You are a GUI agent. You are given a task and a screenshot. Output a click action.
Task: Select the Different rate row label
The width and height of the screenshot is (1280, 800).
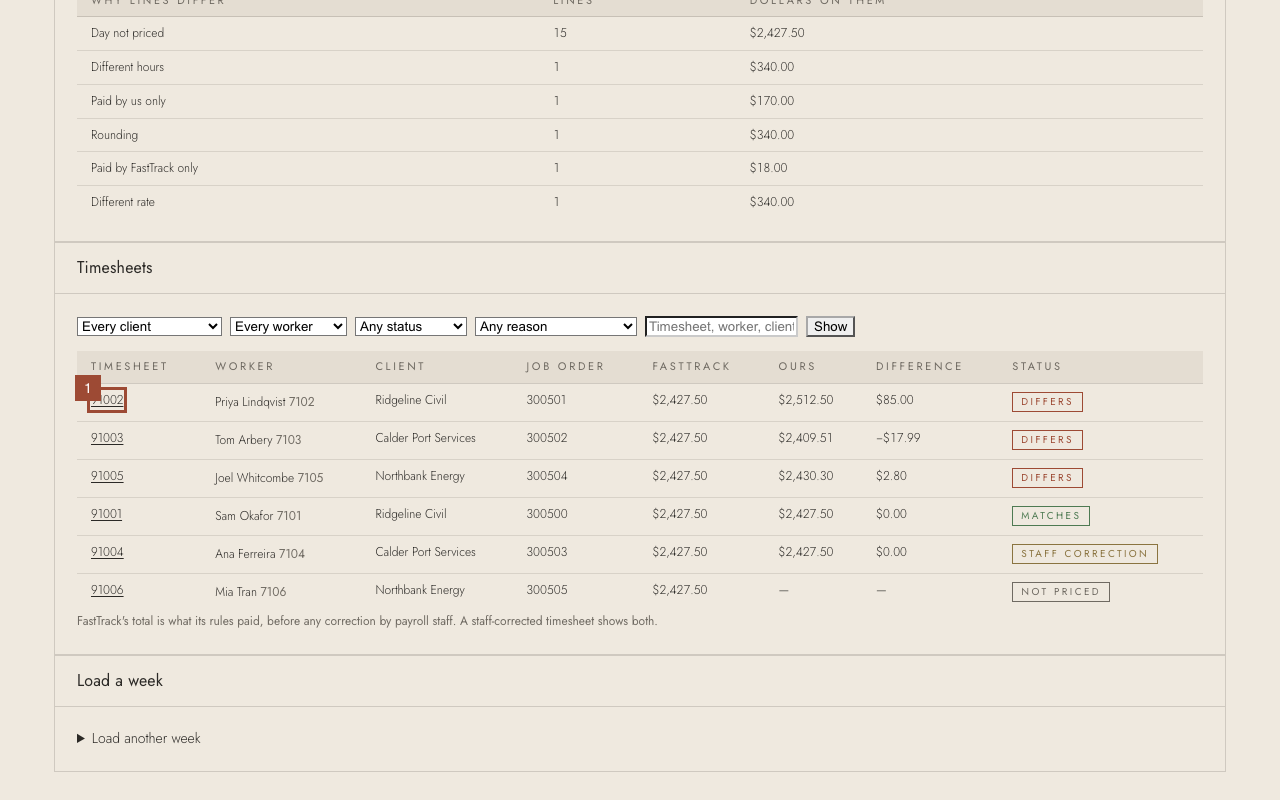click(123, 202)
